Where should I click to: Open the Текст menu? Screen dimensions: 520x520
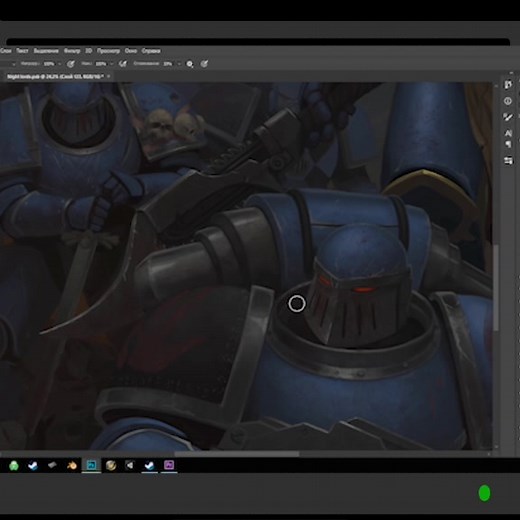pyautogui.click(x=22, y=51)
